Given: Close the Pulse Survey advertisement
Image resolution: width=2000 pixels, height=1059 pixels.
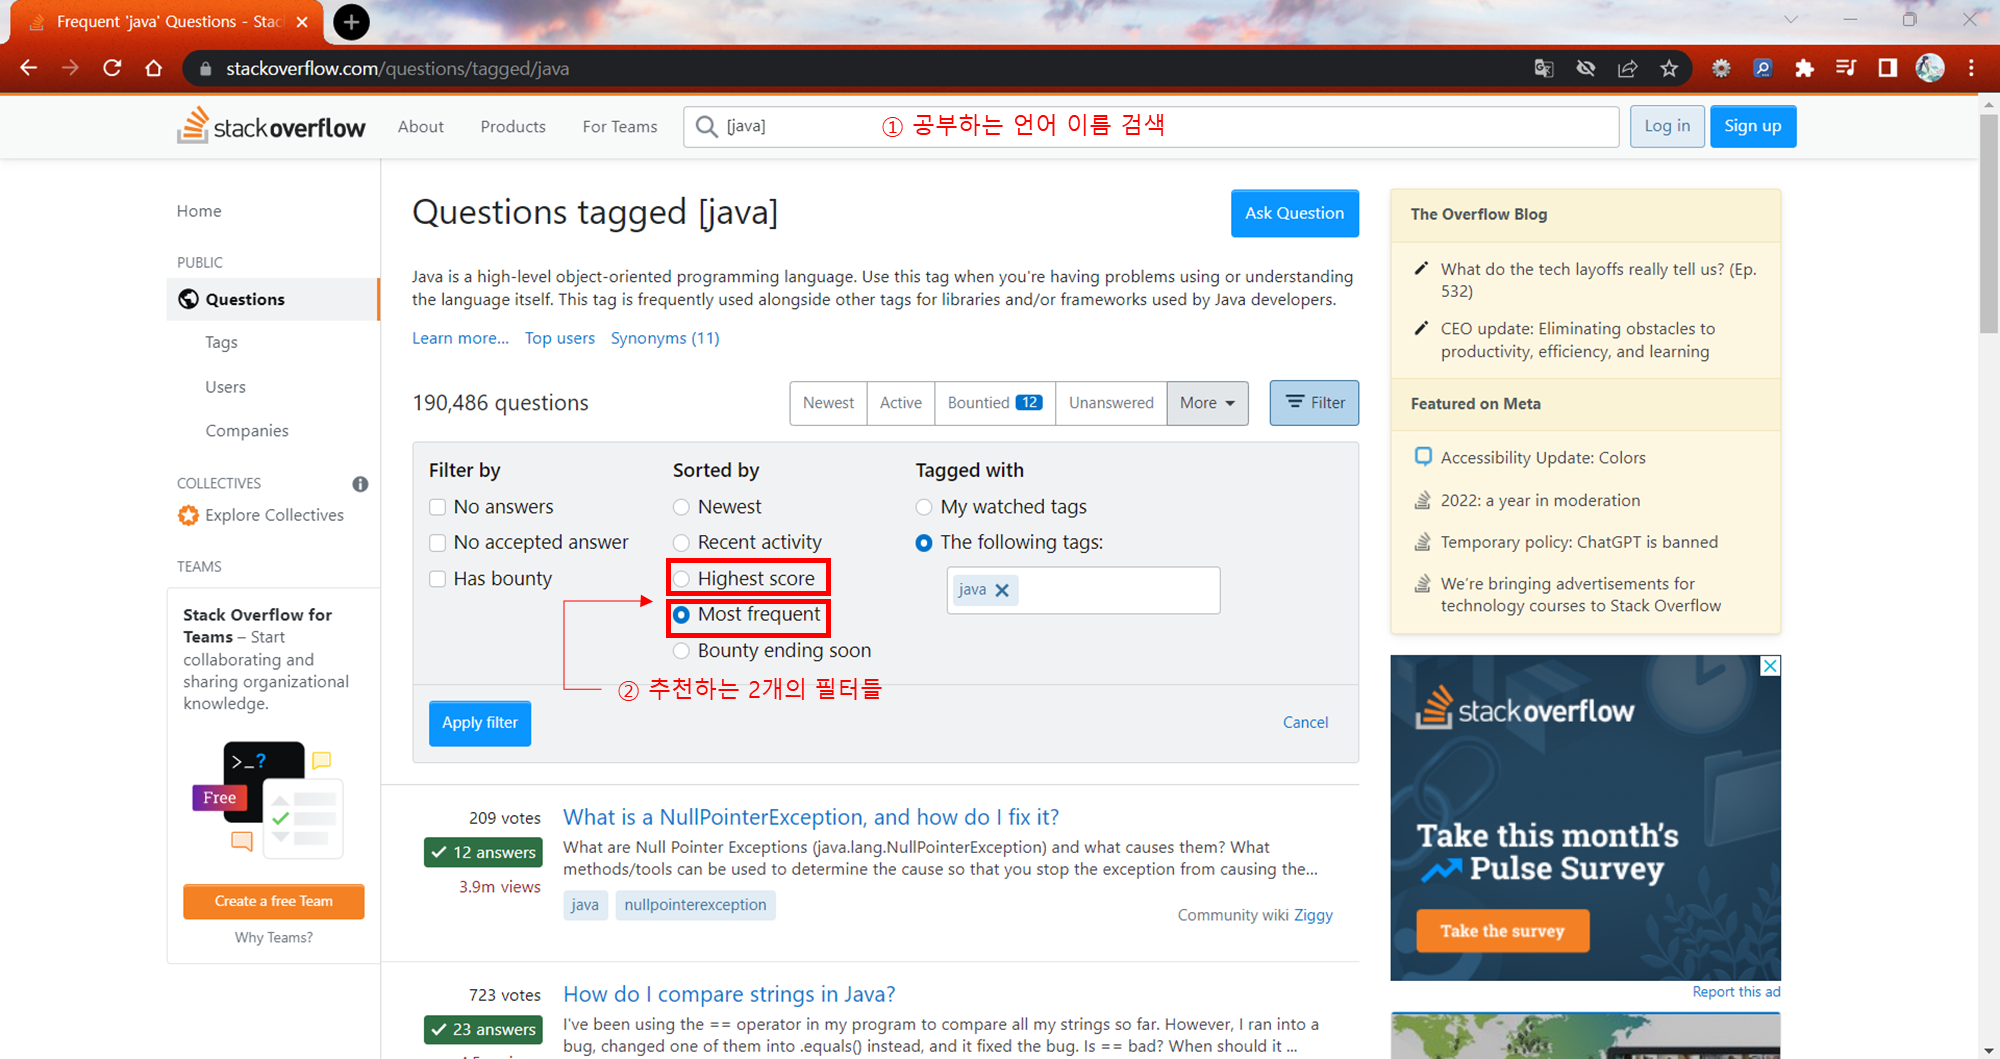Looking at the screenshot, I should pos(1770,666).
